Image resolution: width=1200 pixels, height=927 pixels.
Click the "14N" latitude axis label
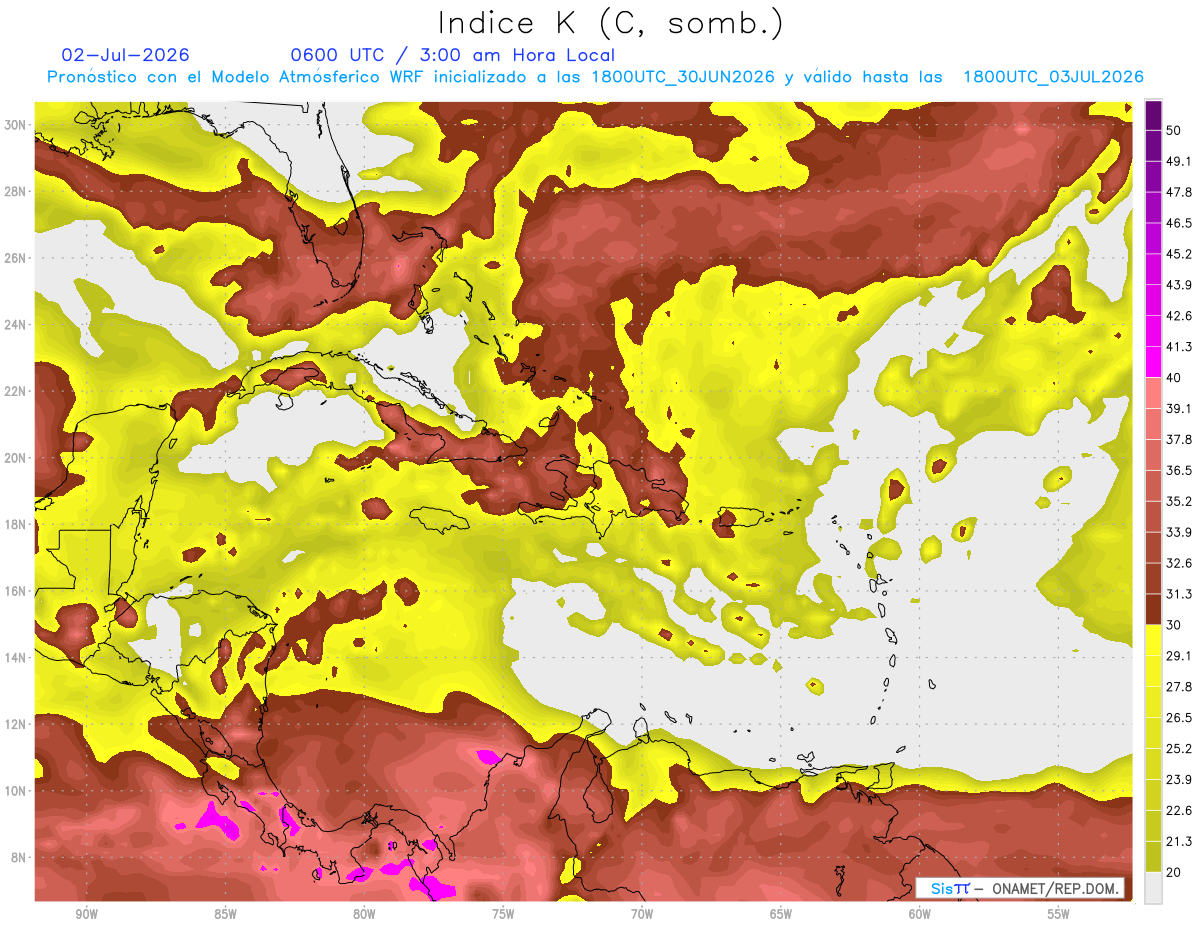(15, 657)
